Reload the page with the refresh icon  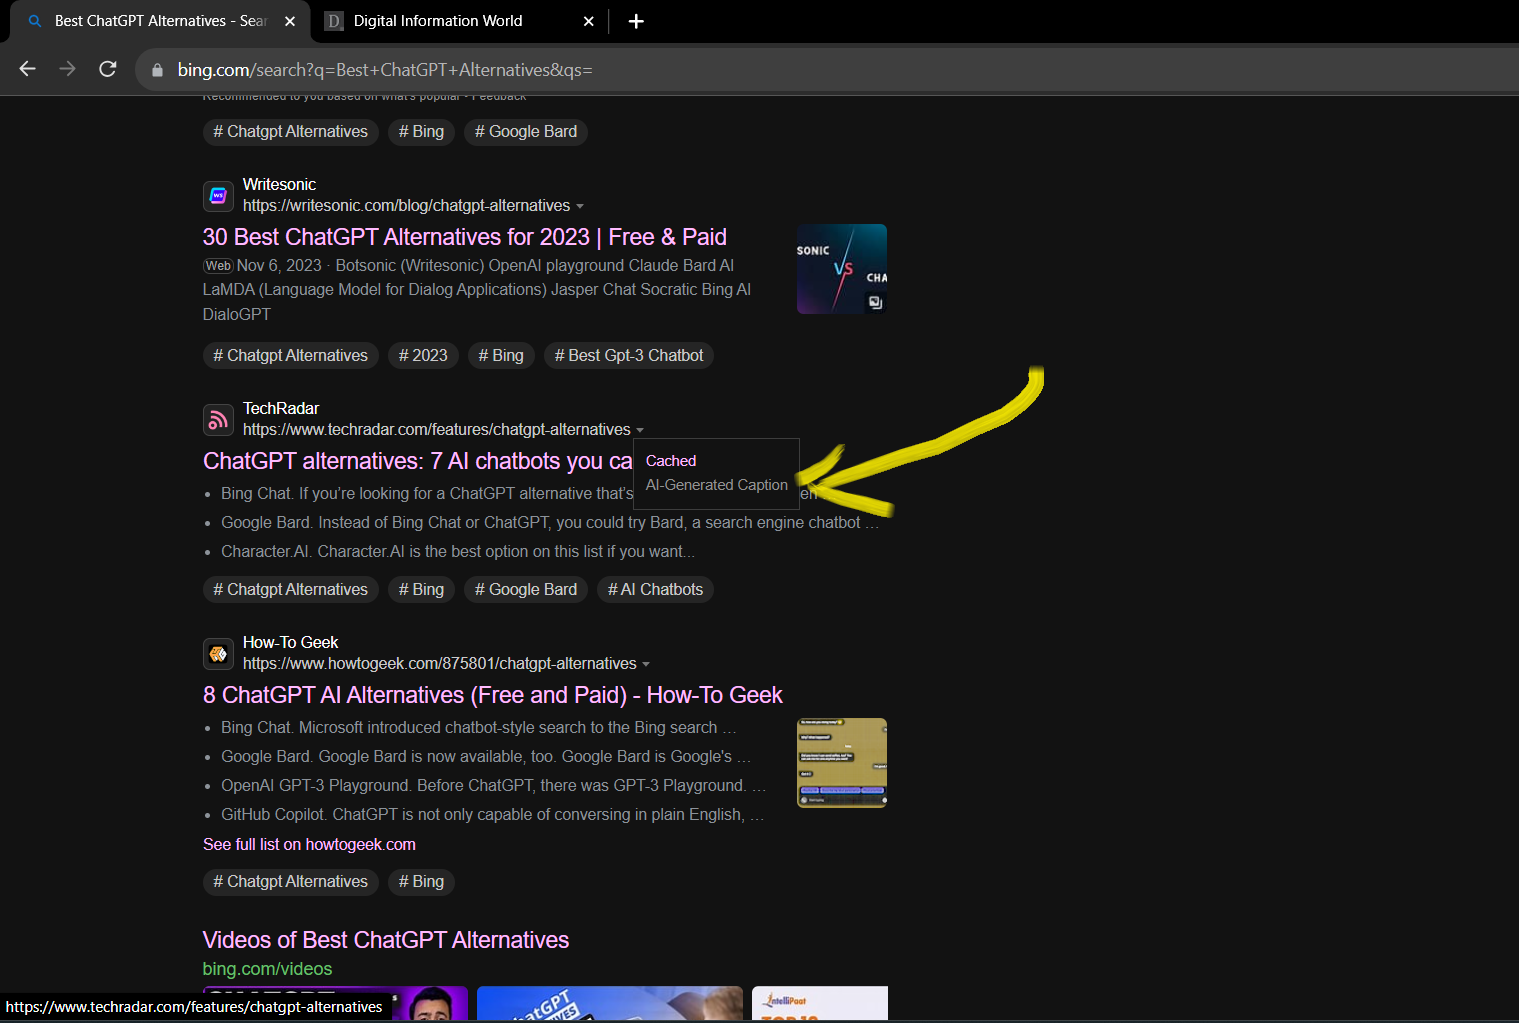pyautogui.click(x=108, y=69)
